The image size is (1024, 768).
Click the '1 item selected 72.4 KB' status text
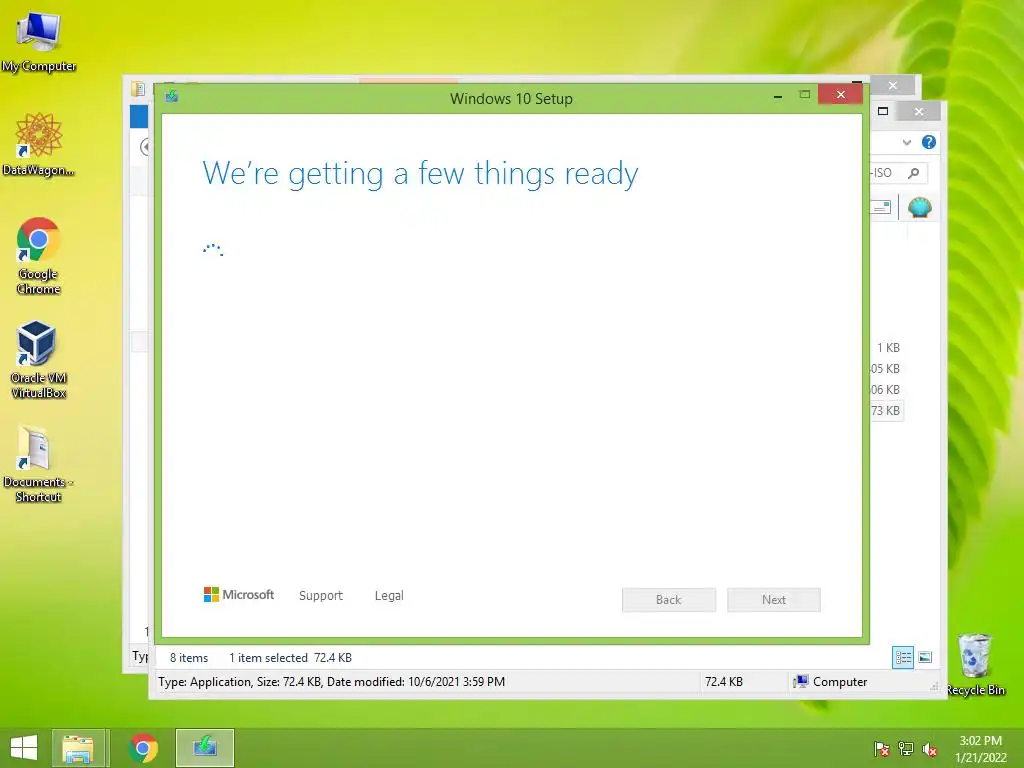(x=290, y=658)
